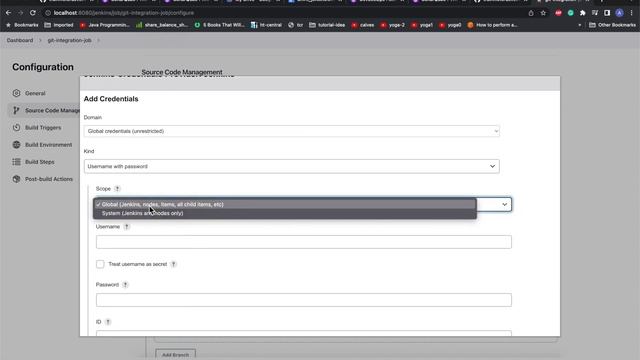
Task: Open the browser three-dot menu
Action: [x=632, y=13]
